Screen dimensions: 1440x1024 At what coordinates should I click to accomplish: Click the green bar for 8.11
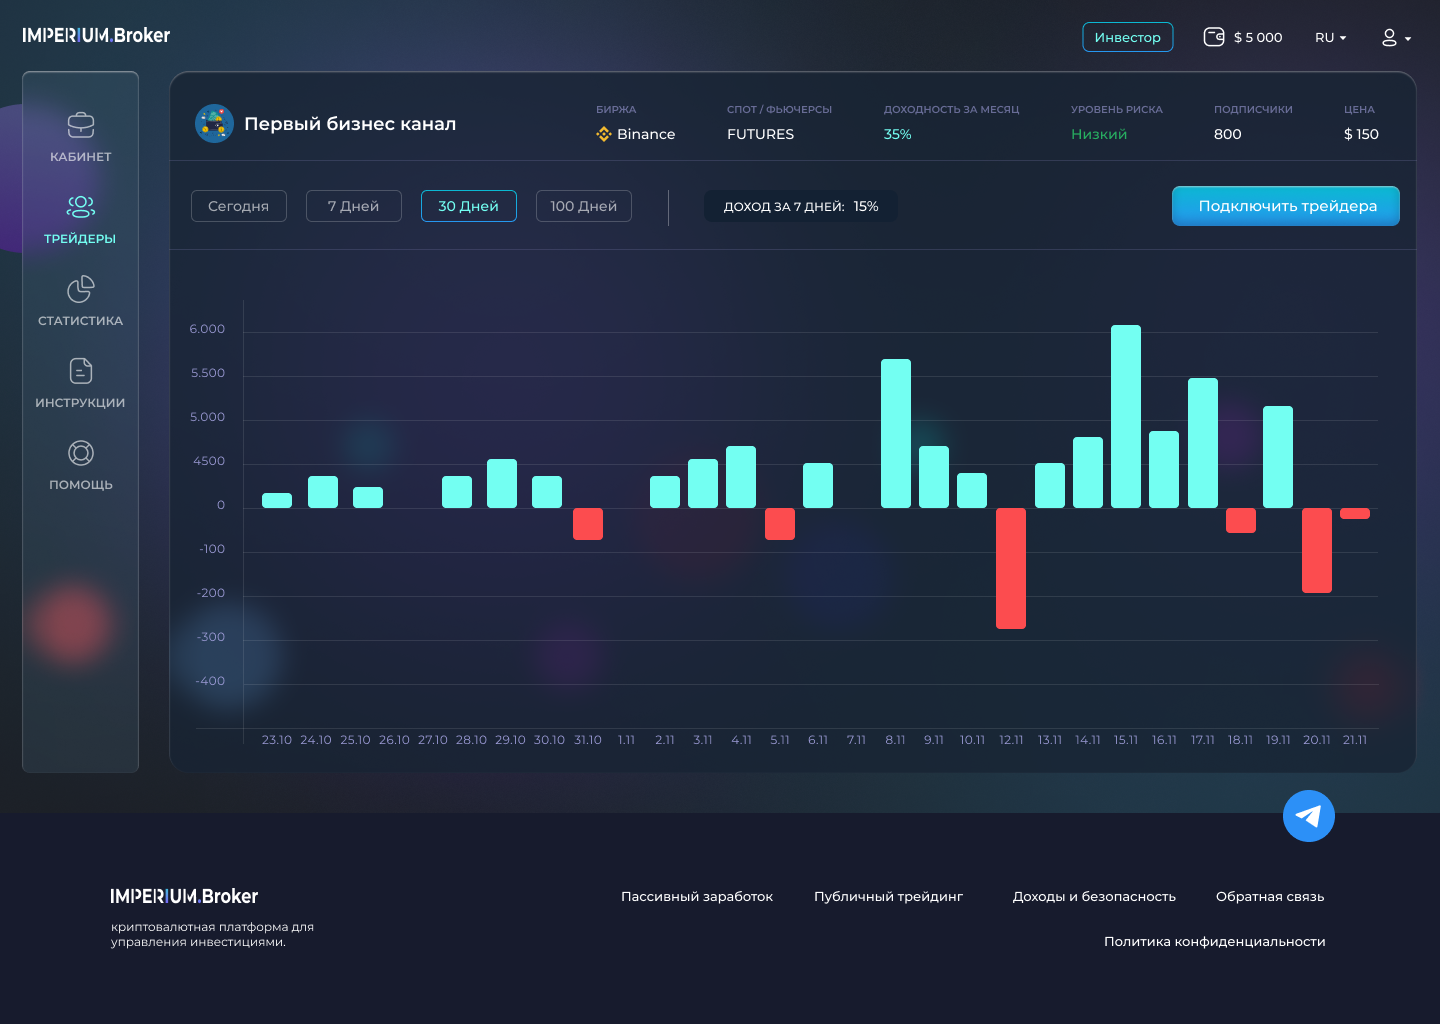(x=896, y=433)
